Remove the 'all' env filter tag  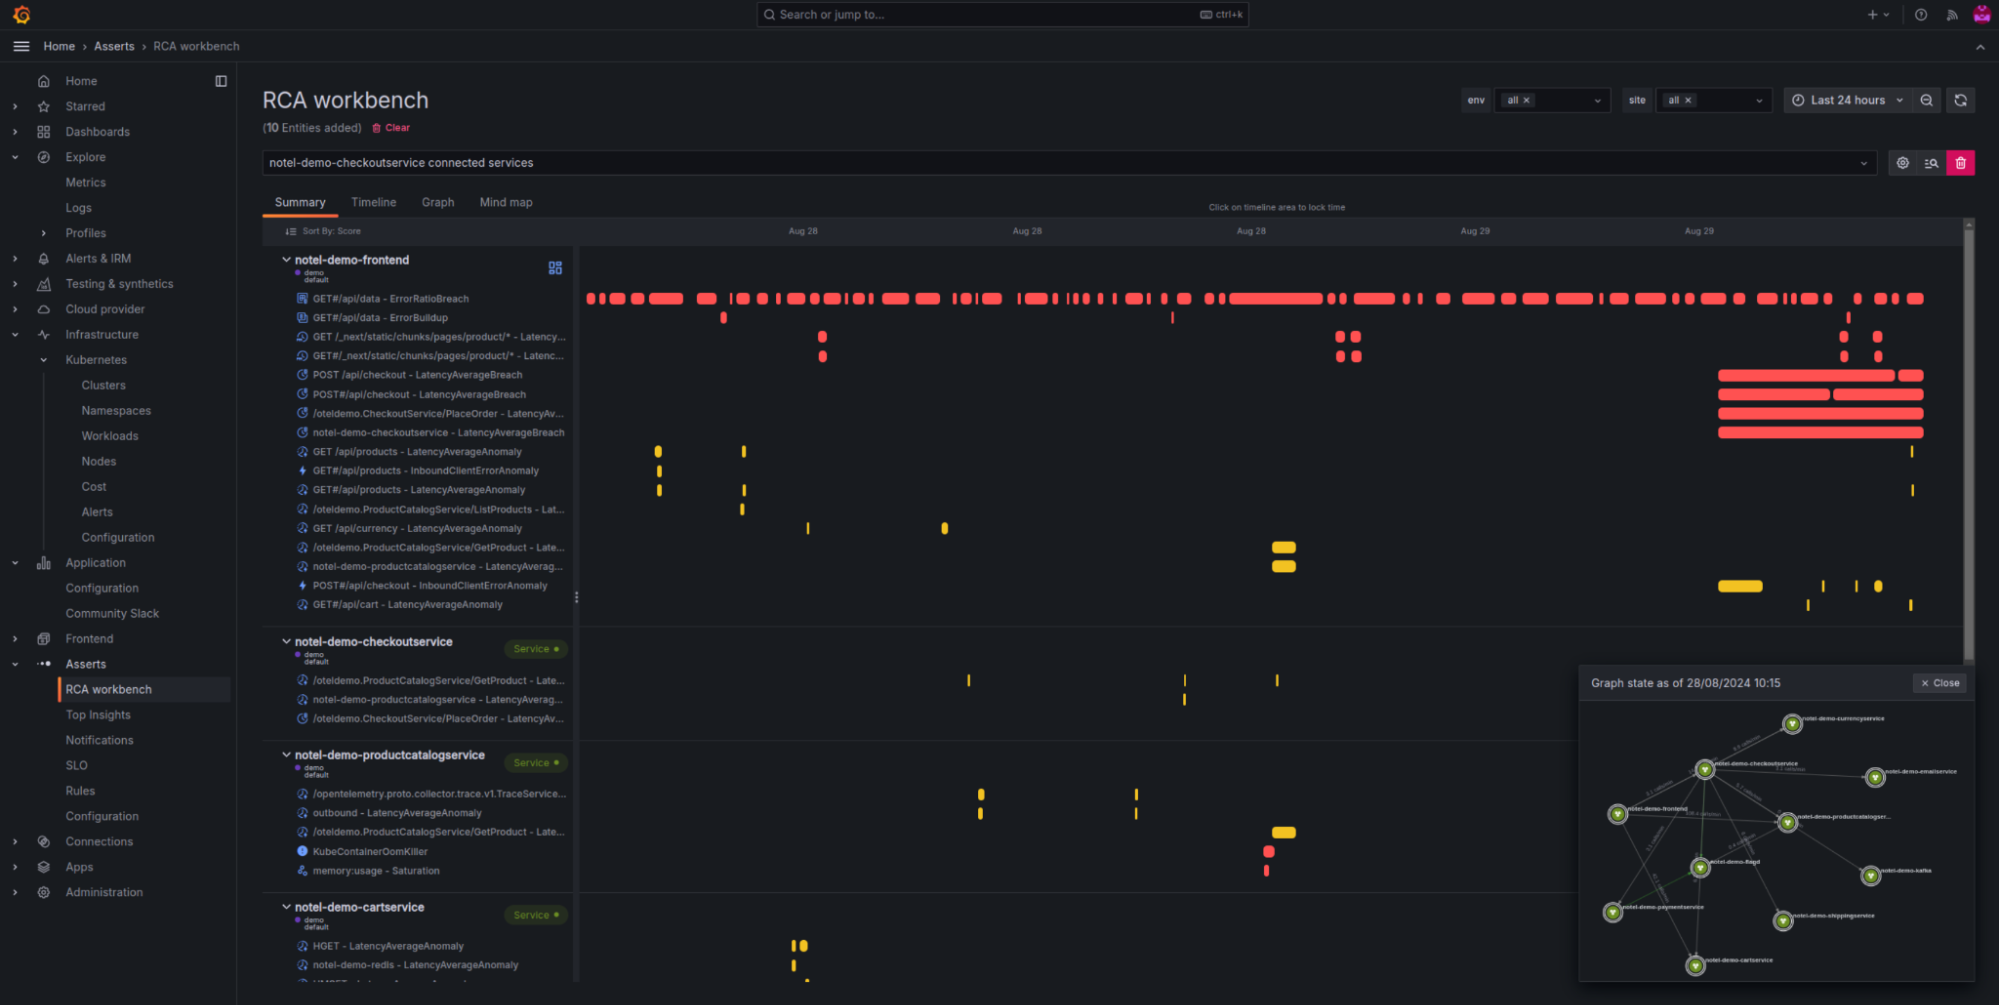pyautogui.click(x=1526, y=100)
